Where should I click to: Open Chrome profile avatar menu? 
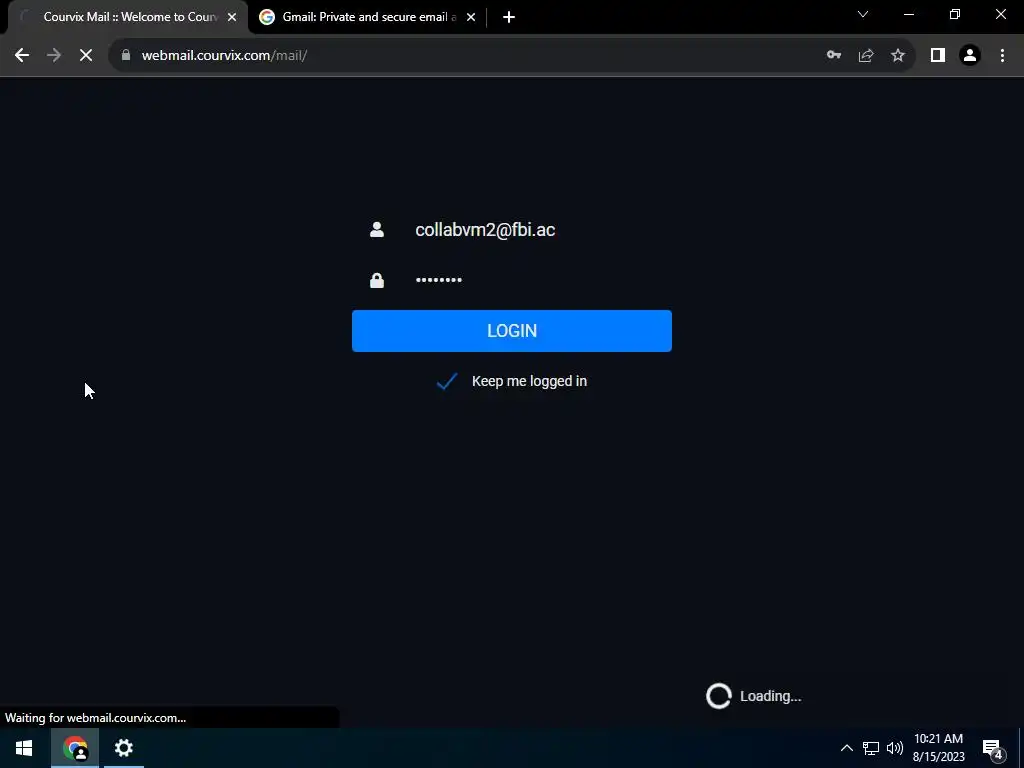pos(970,56)
